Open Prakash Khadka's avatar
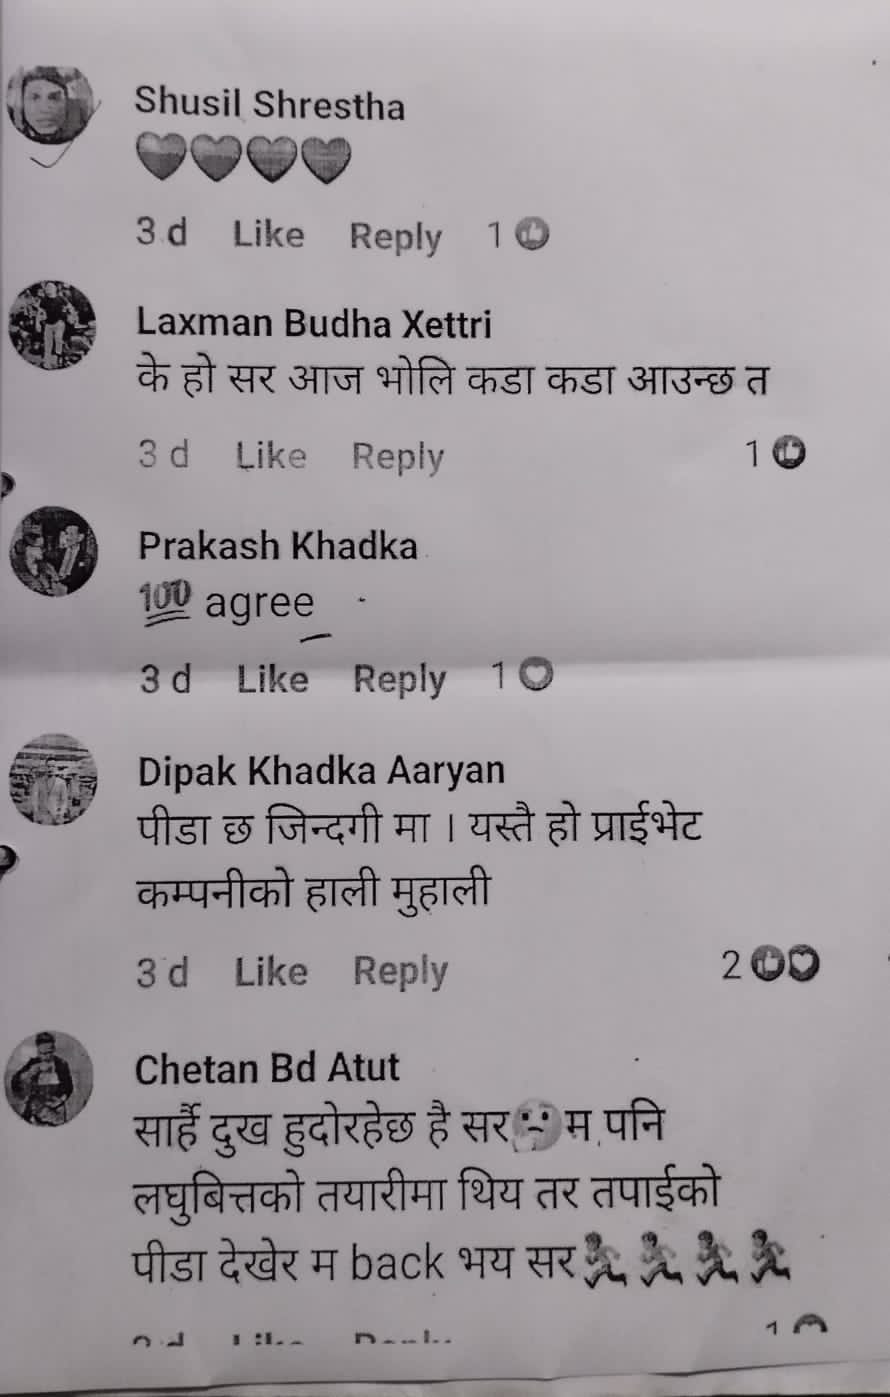Viewport: 890px width, 1397px height. click(54, 551)
